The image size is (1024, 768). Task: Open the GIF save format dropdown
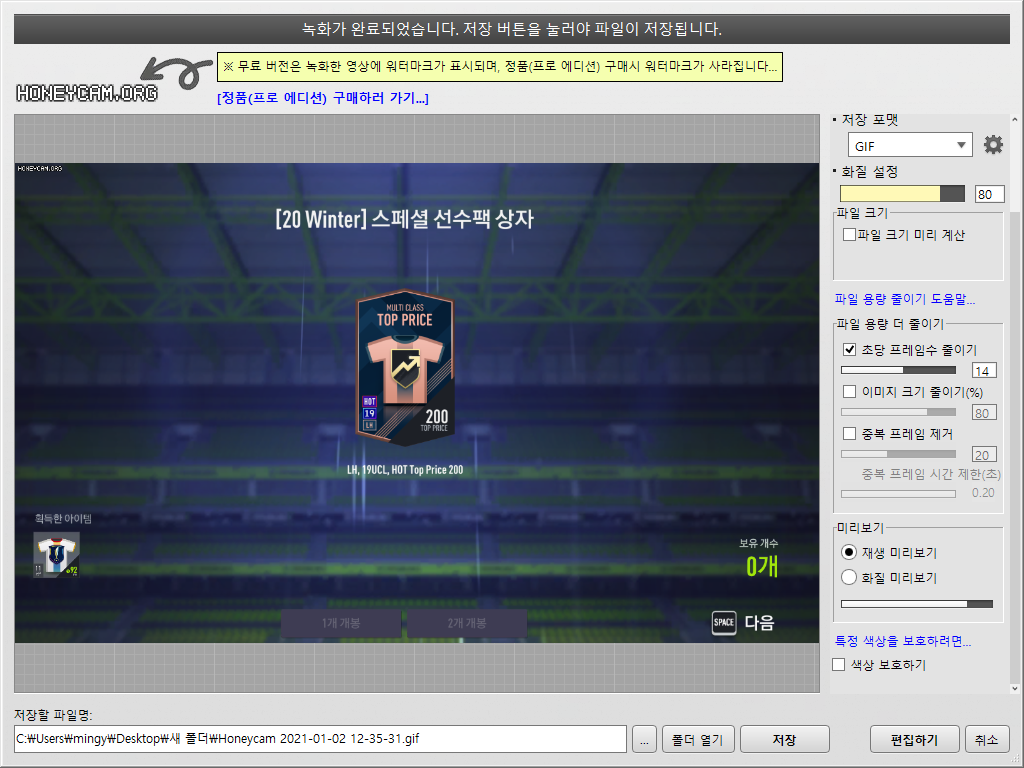(910, 145)
